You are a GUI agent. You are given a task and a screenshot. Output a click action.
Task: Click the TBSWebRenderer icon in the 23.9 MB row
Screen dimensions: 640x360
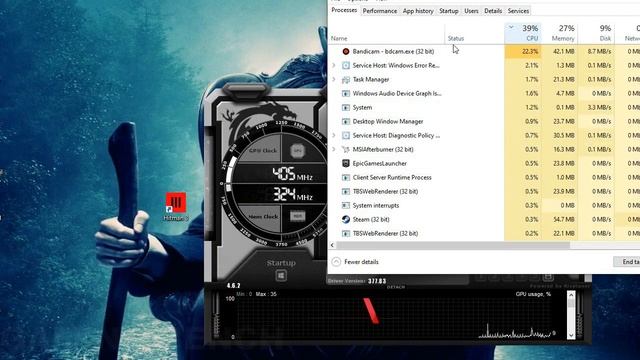346,191
